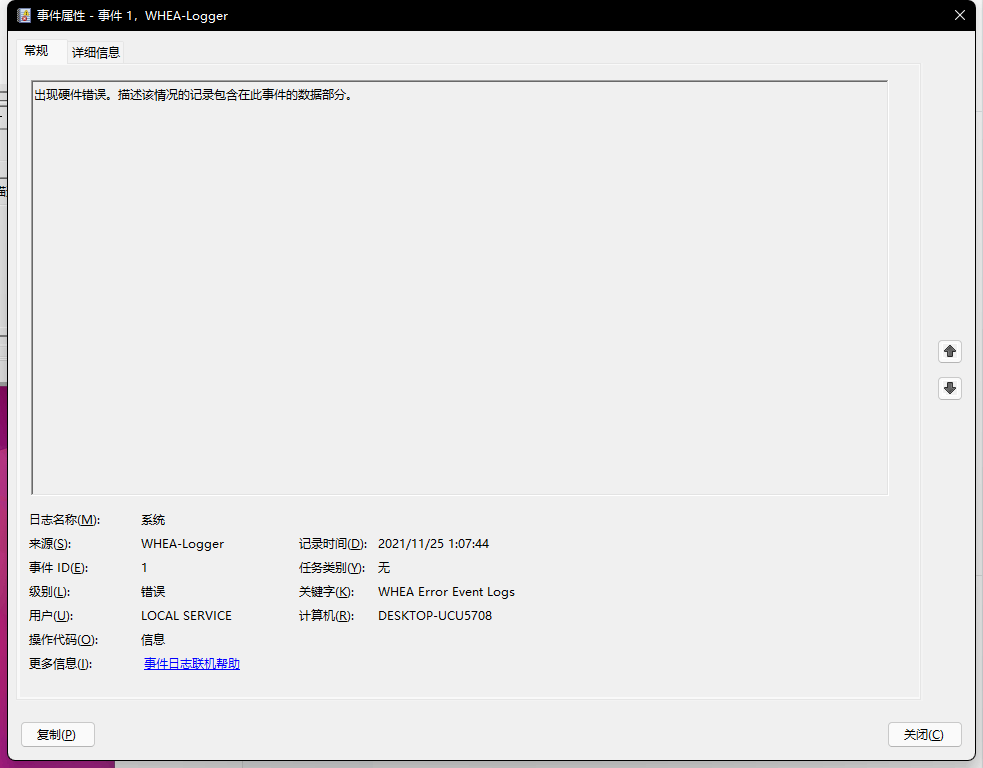
Task: Click the 任务类别(Y) label
Action: (x=332, y=567)
